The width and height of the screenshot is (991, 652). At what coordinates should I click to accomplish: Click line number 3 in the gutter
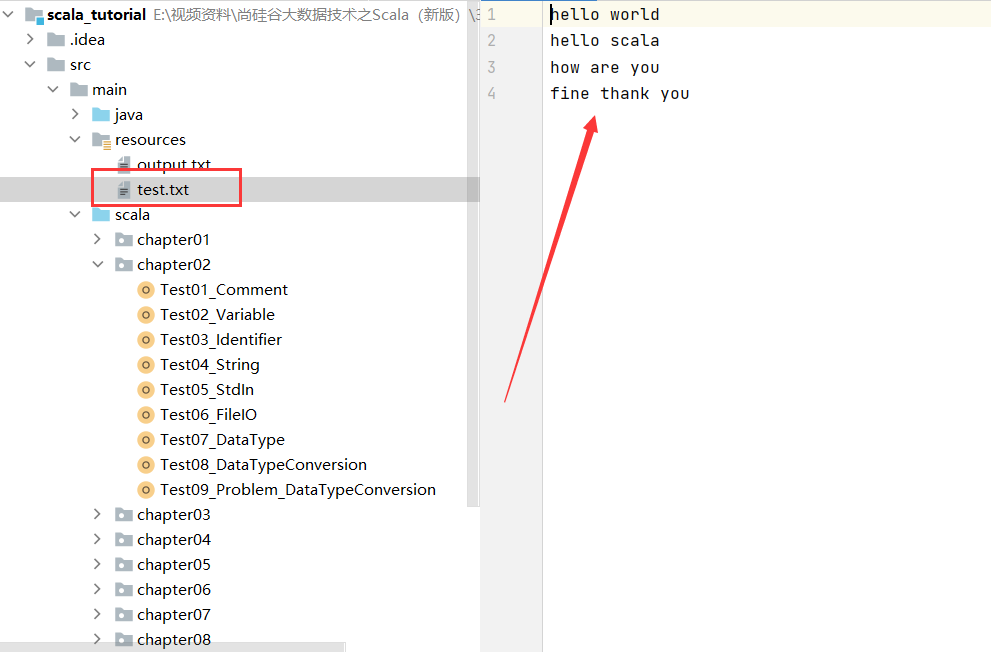click(491, 67)
